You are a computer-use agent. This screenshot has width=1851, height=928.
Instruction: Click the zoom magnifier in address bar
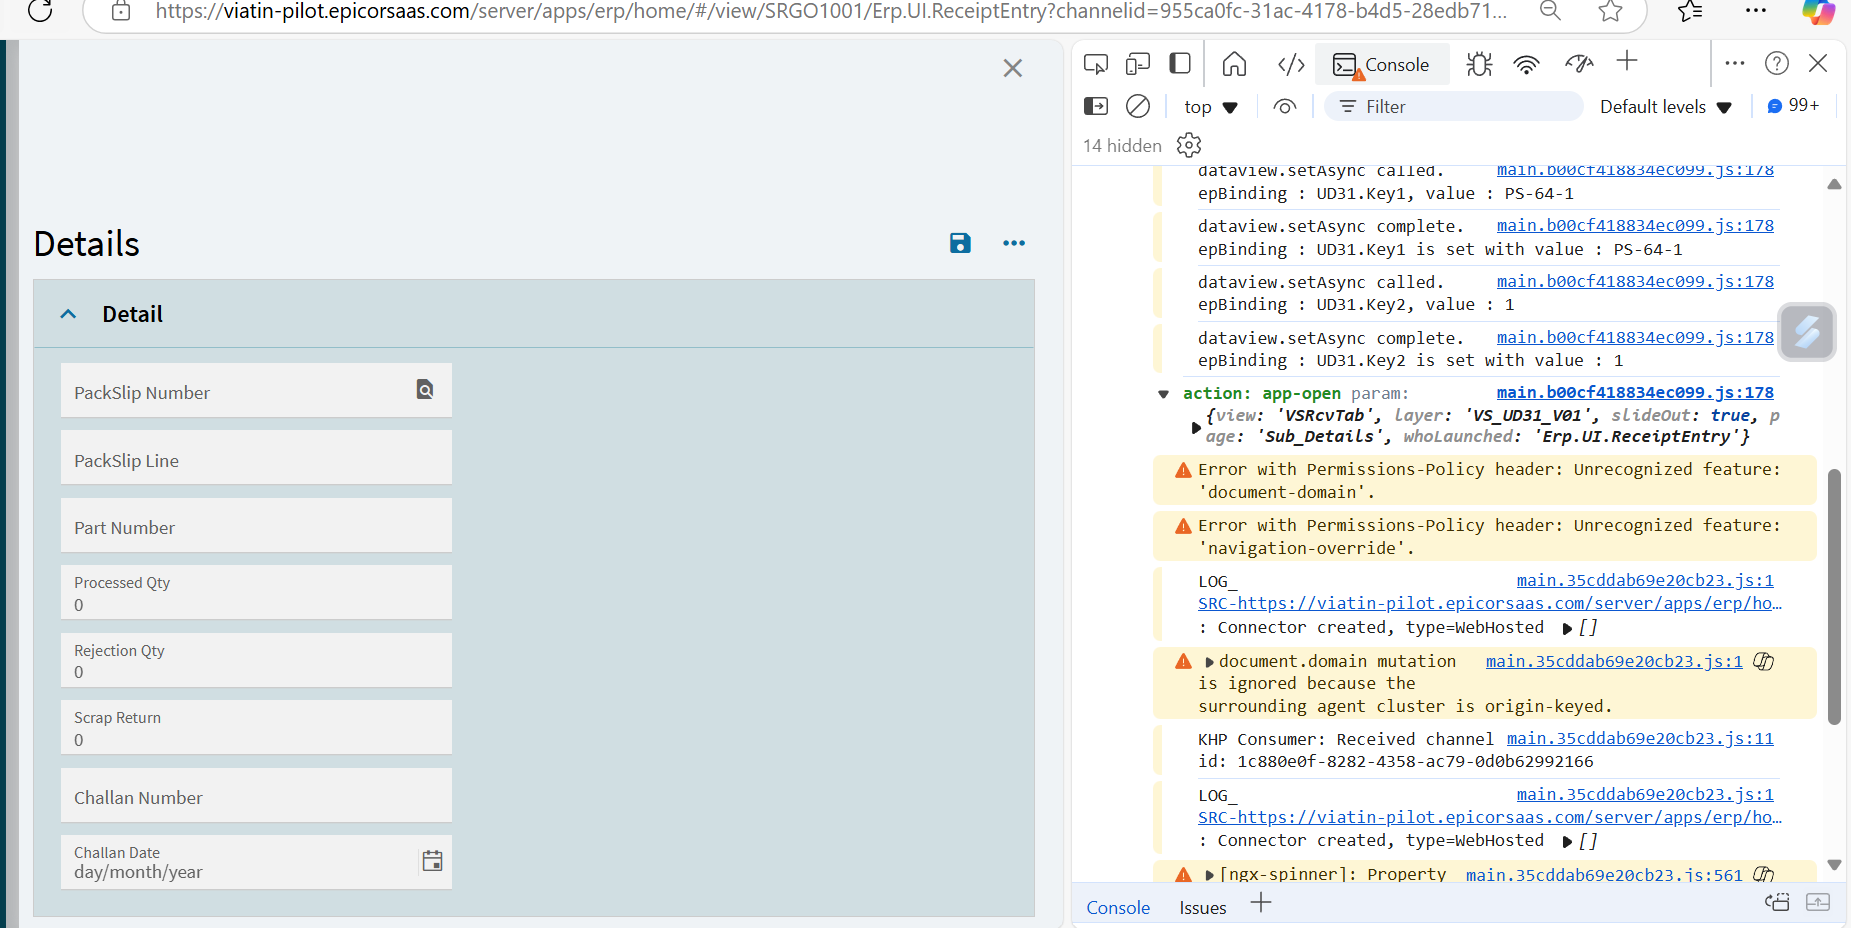(1550, 11)
